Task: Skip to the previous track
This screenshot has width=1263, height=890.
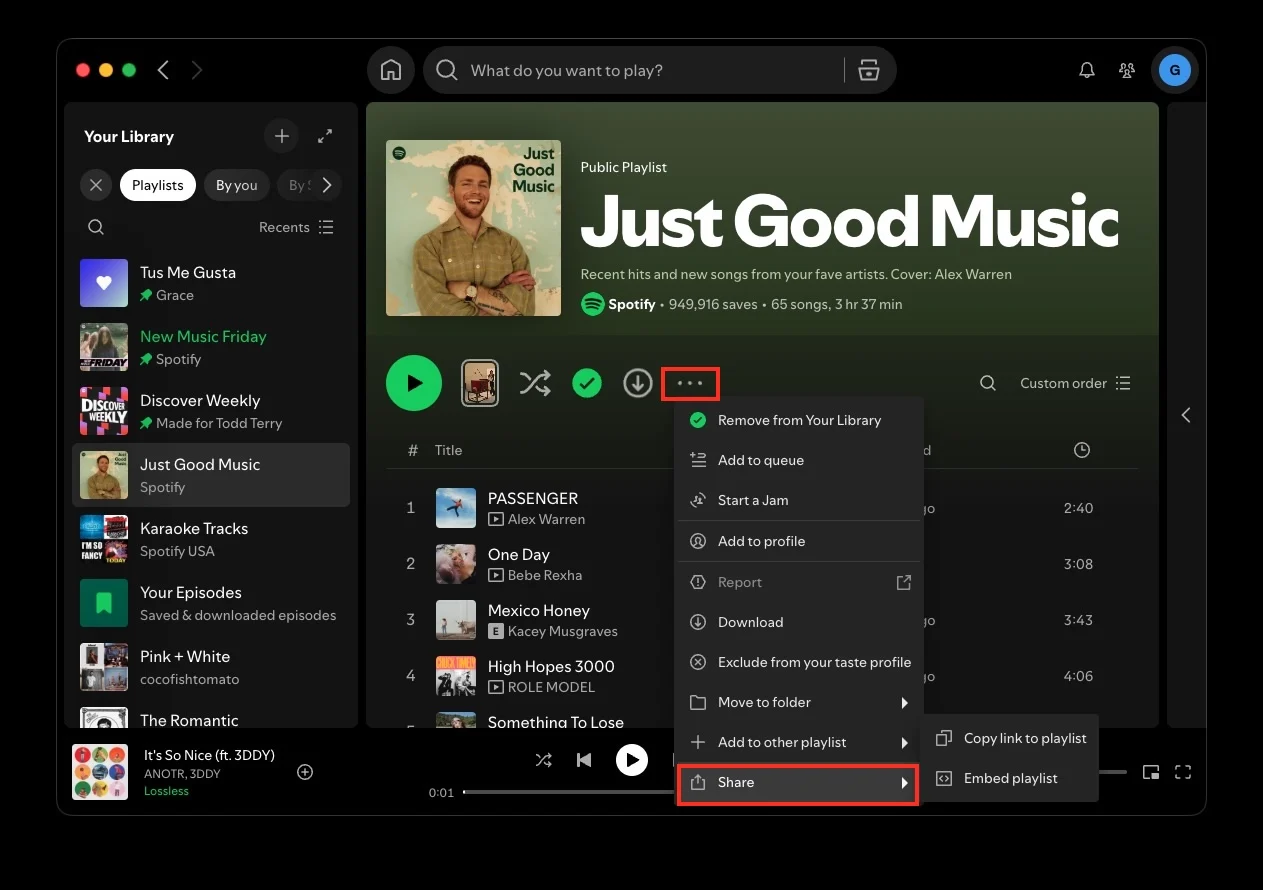Action: [x=584, y=760]
